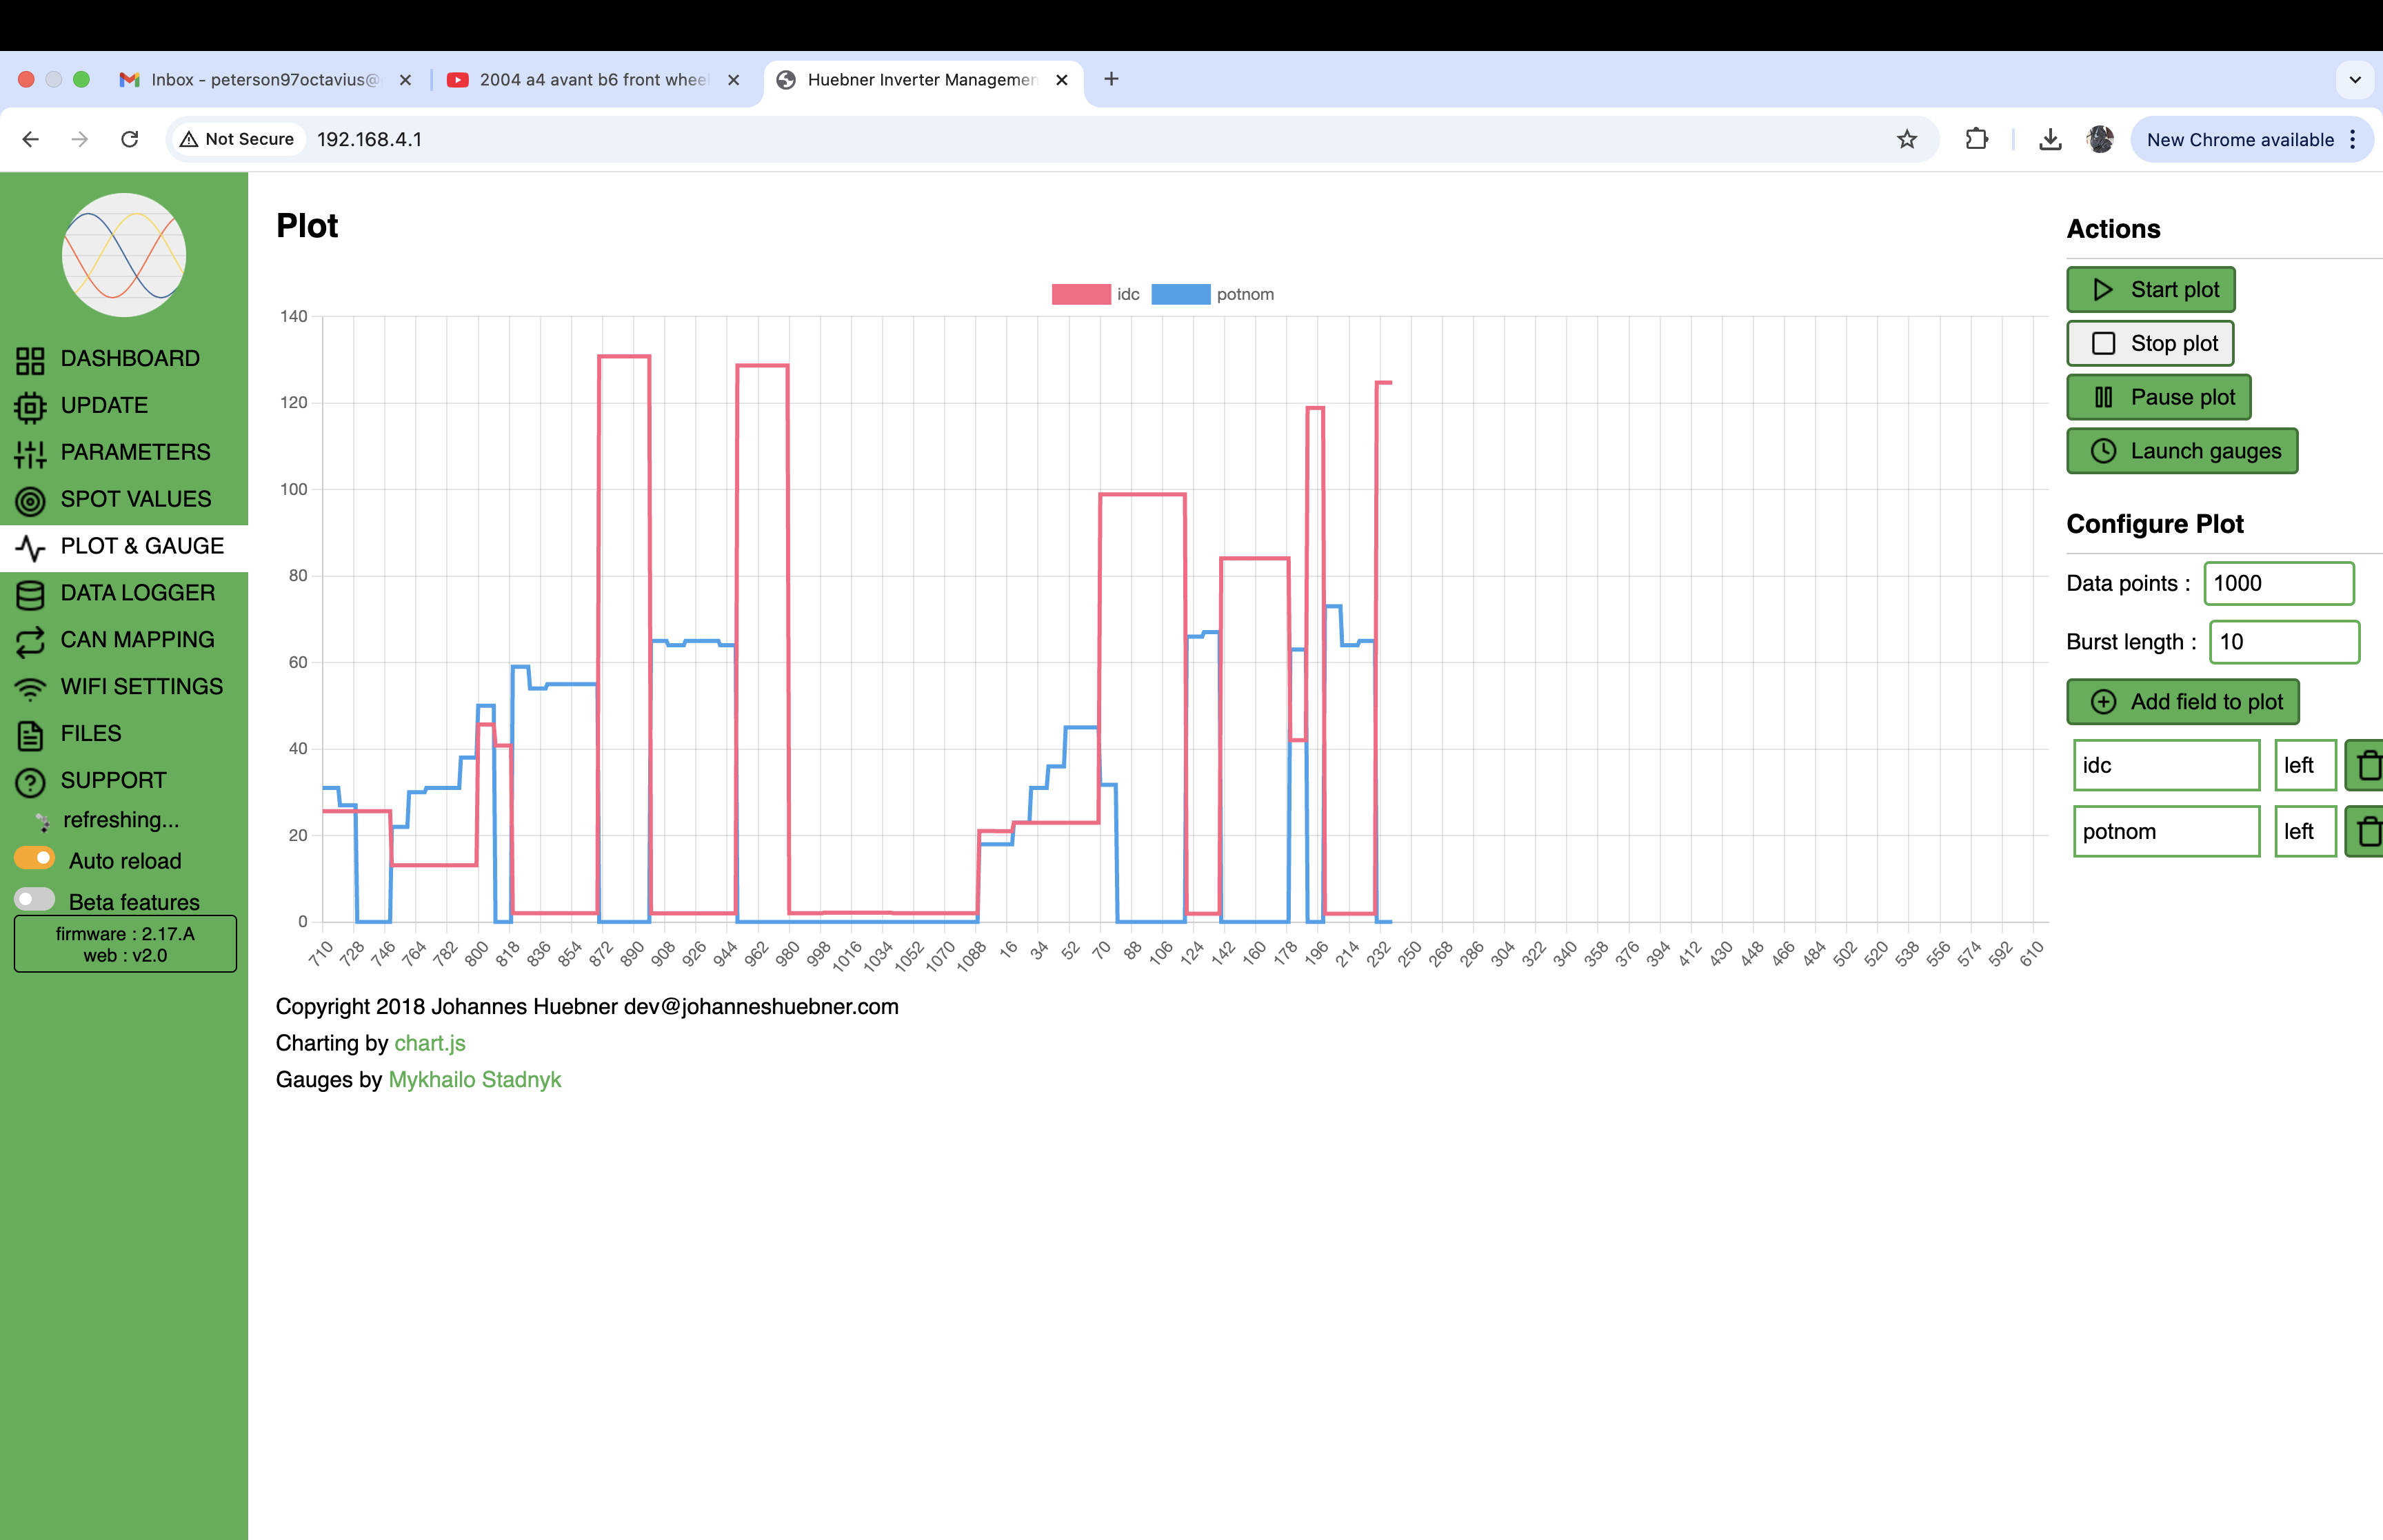Click the potnom blue legend swatch

(1180, 294)
